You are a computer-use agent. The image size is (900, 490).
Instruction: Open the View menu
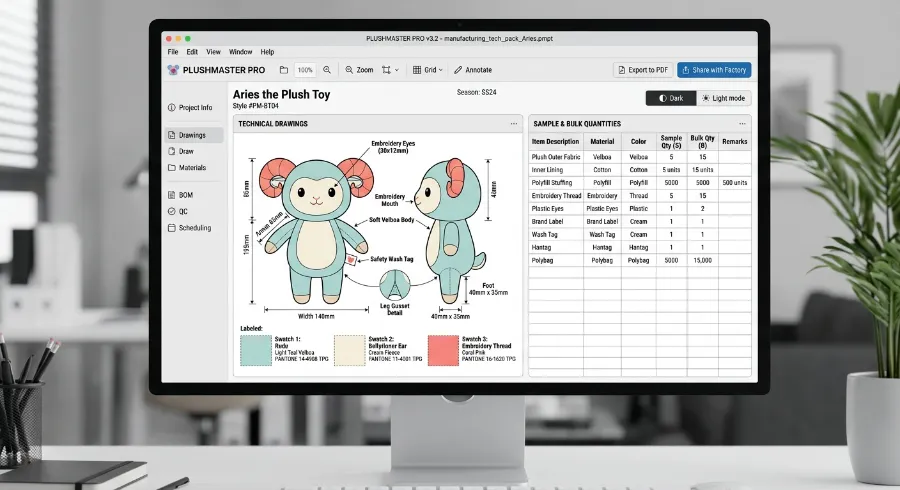(x=214, y=52)
